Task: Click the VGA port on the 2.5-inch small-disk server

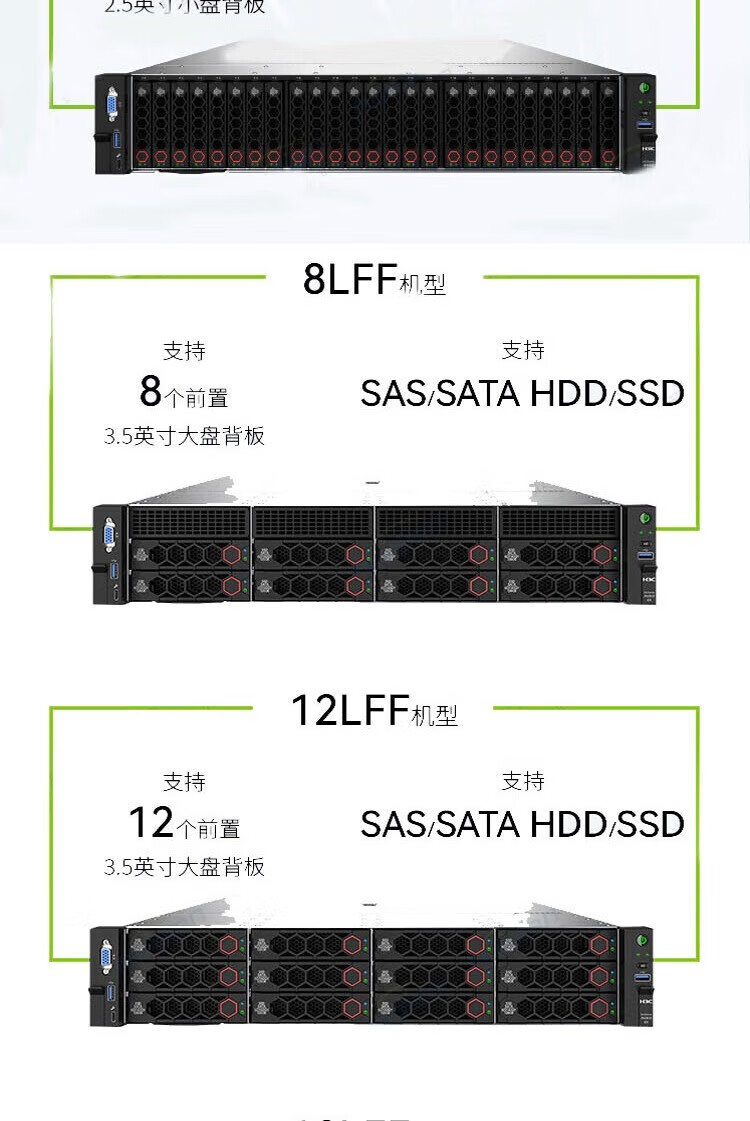Action: pos(112,105)
